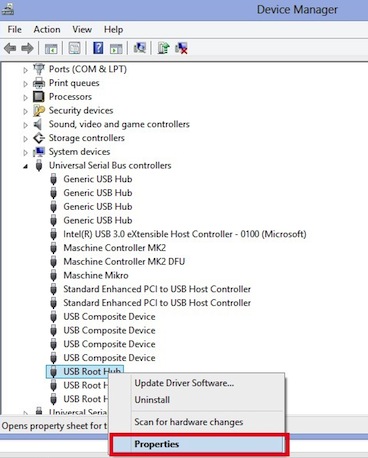Viewport: 368px width, 458px height.
Task: Toggle the Show/Hide Action Pane toolbar icon
Action: point(116,49)
